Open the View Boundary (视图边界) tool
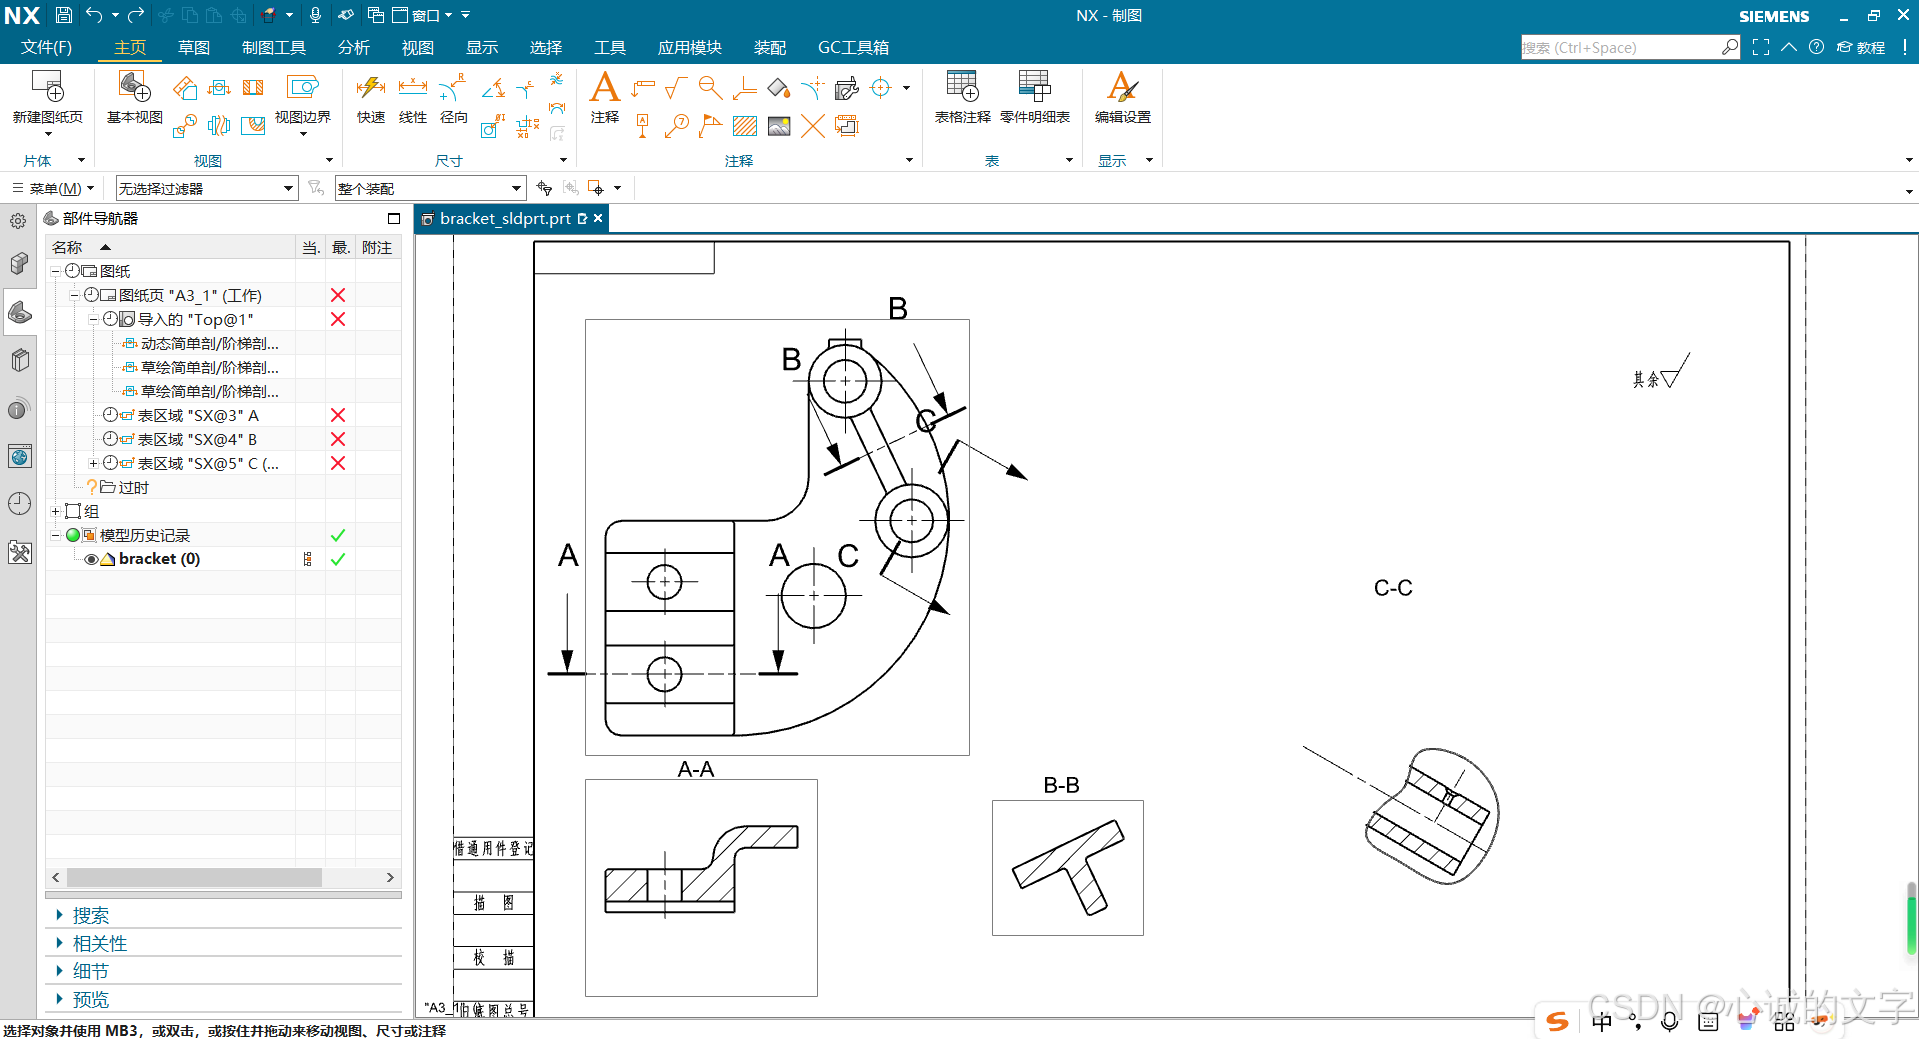 pyautogui.click(x=302, y=97)
